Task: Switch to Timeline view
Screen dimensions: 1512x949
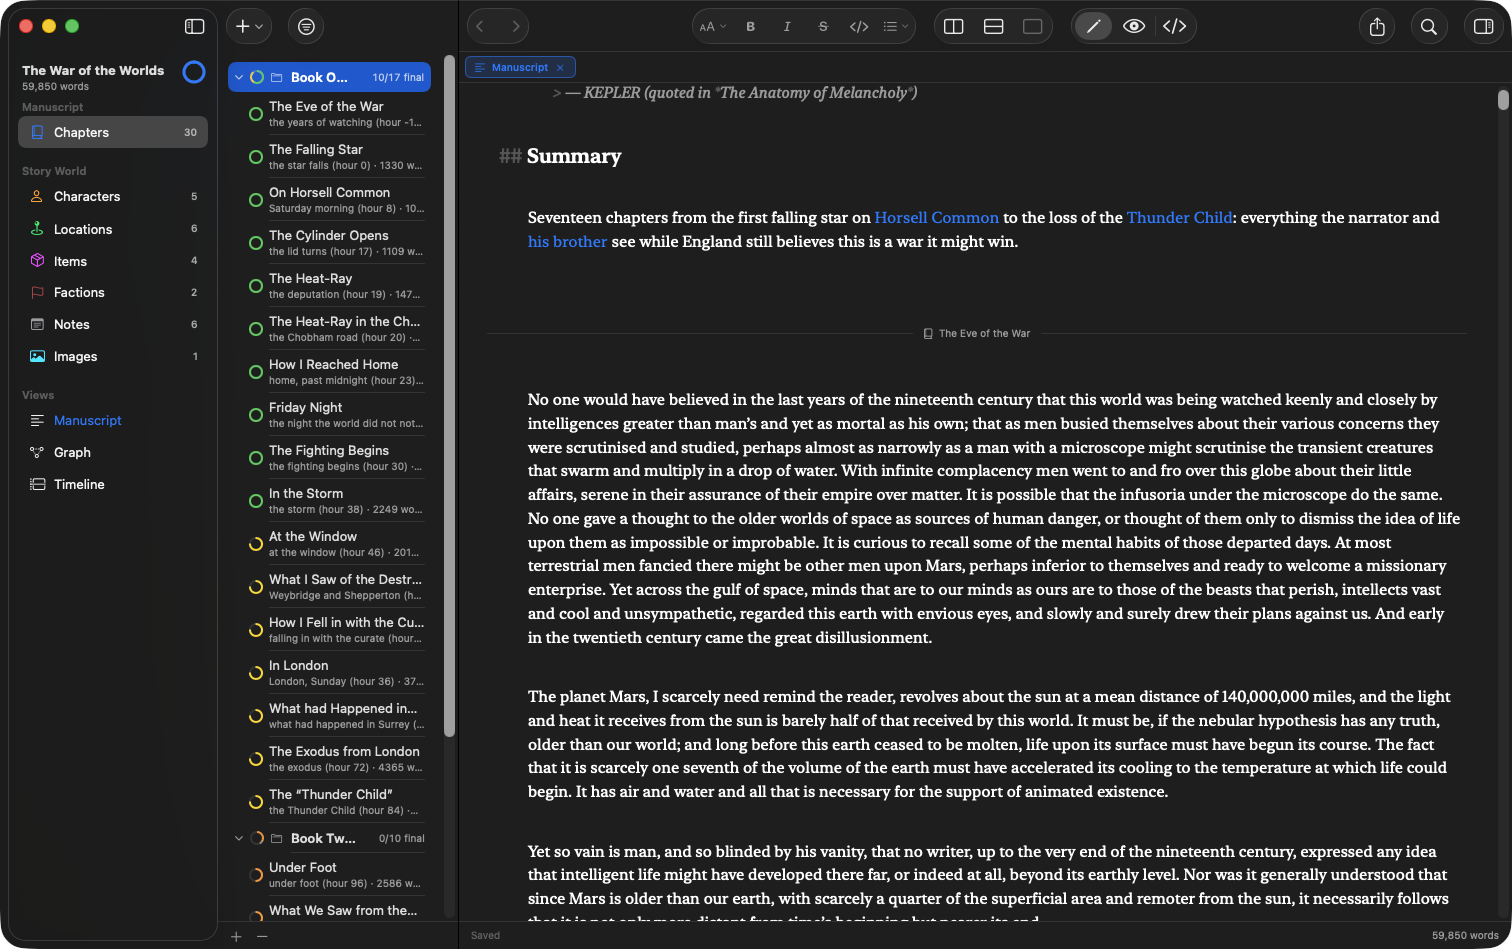Action: pyautogui.click(x=113, y=485)
